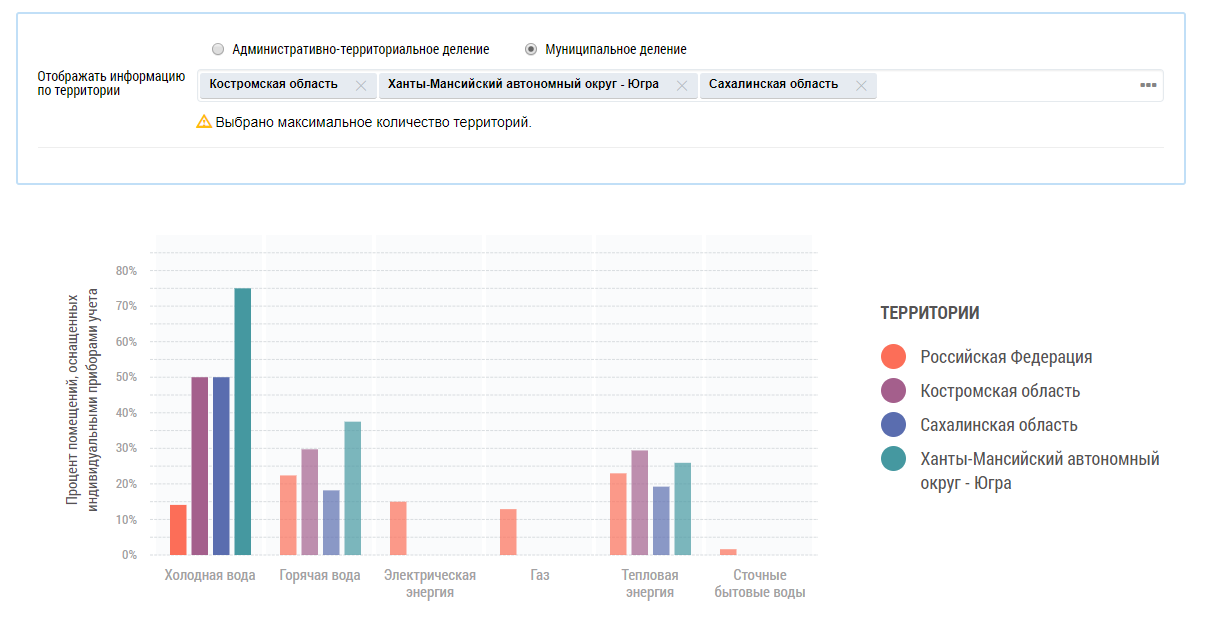Toggle Костромская область legend circle

pyautogui.click(x=893, y=391)
